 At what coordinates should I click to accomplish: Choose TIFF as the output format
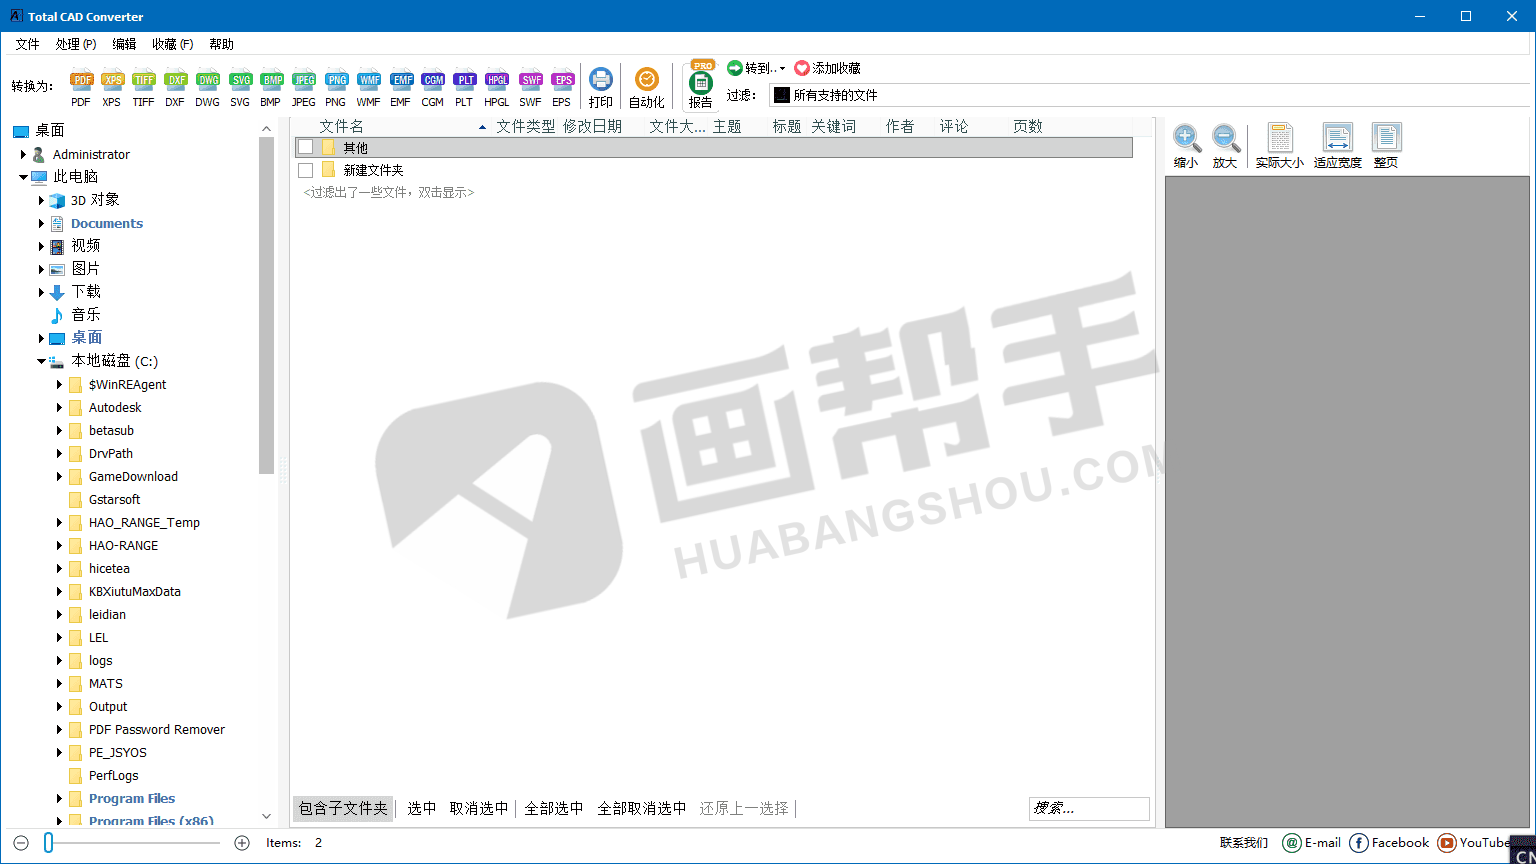point(144,88)
